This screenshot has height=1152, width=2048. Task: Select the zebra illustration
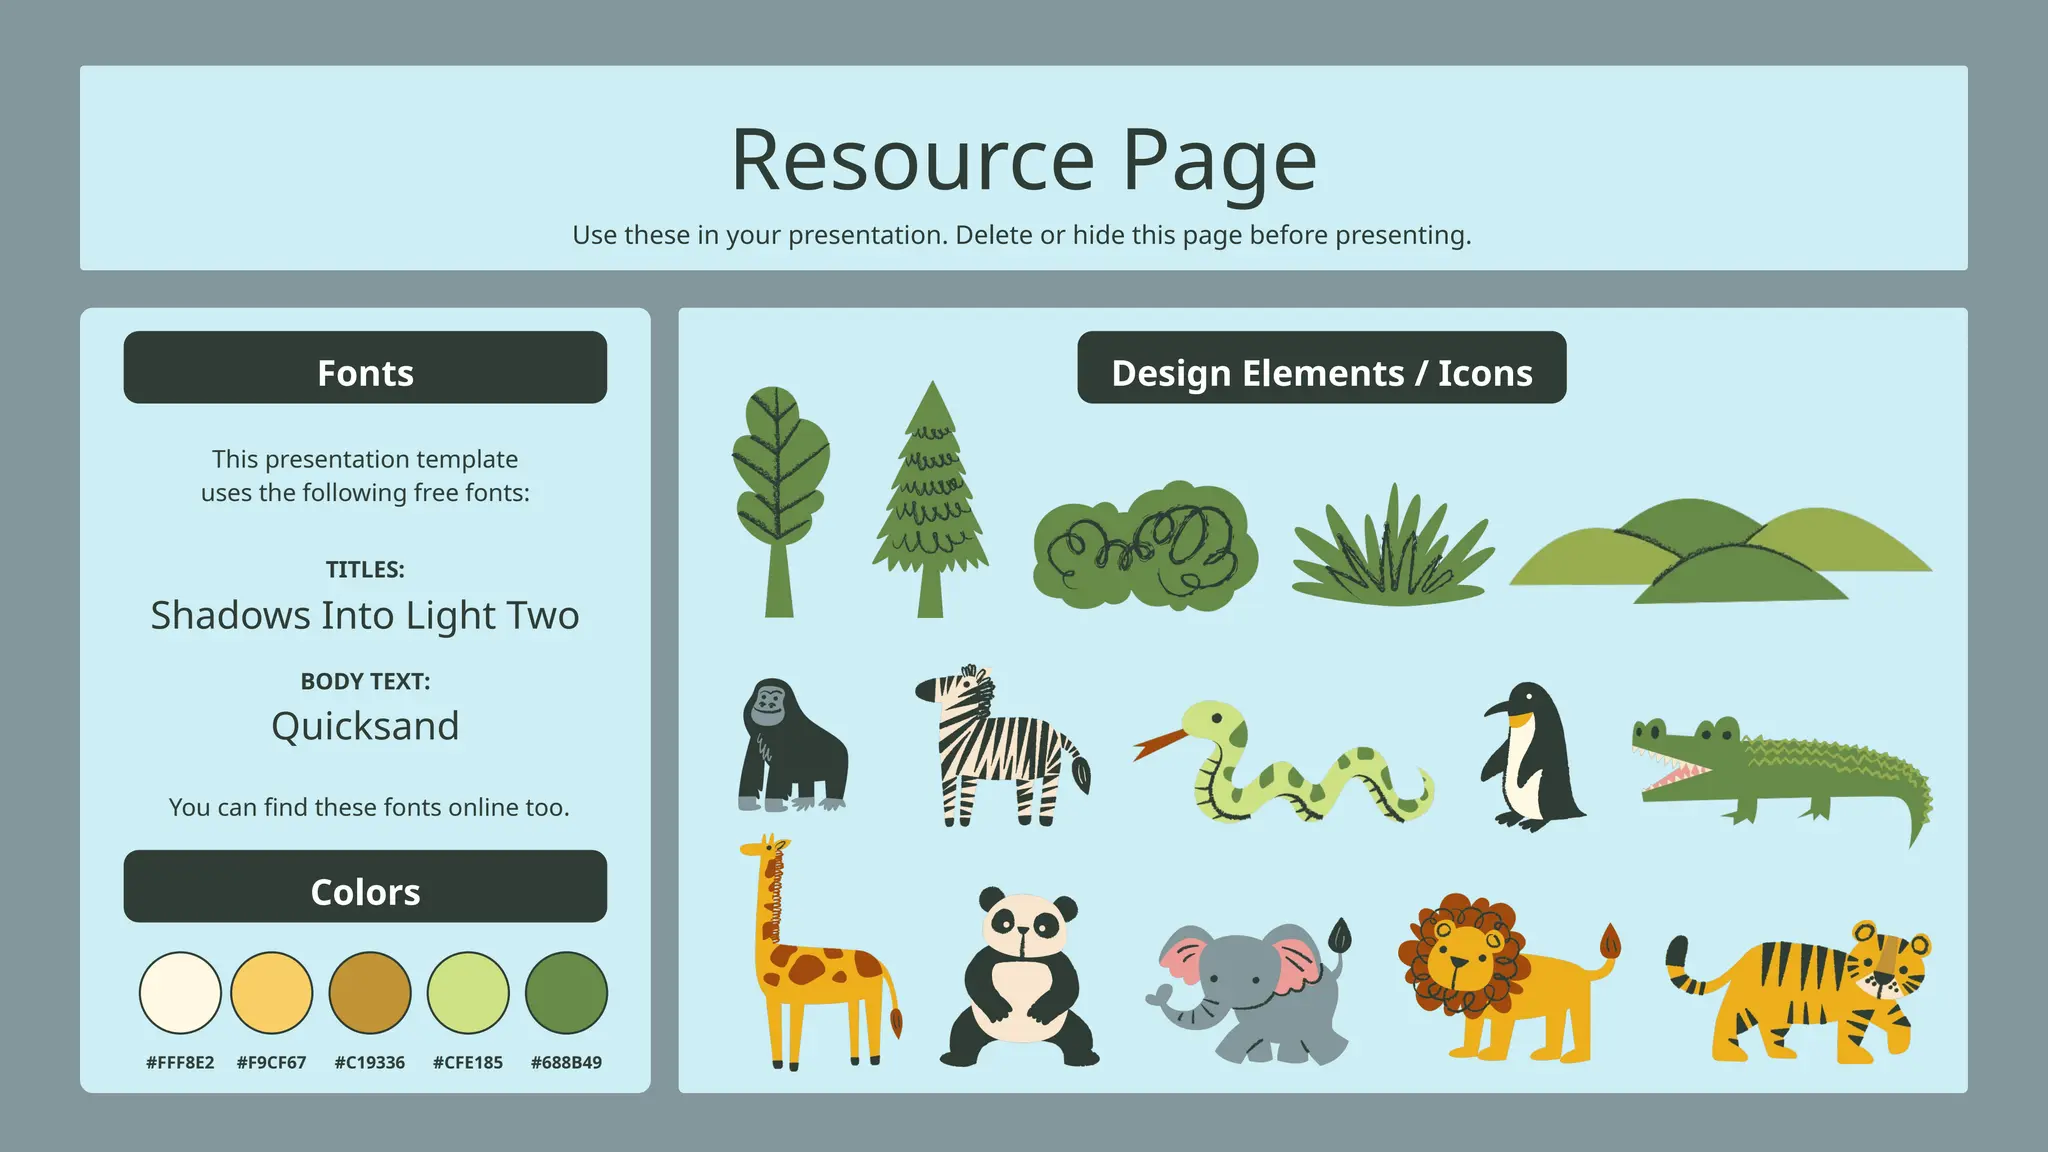1003,746
